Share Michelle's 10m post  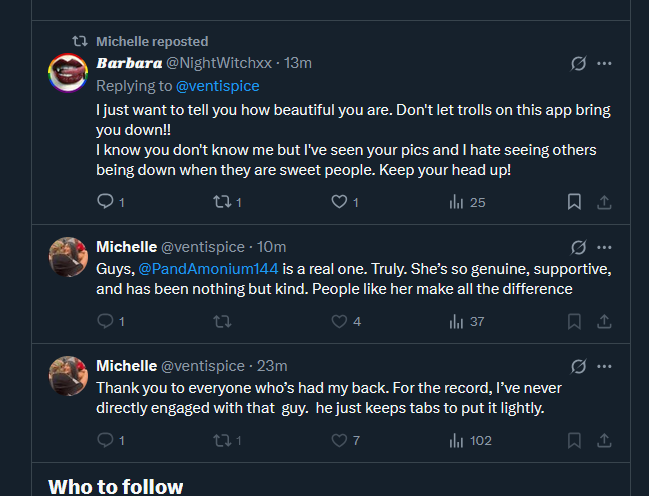[604, 321]
